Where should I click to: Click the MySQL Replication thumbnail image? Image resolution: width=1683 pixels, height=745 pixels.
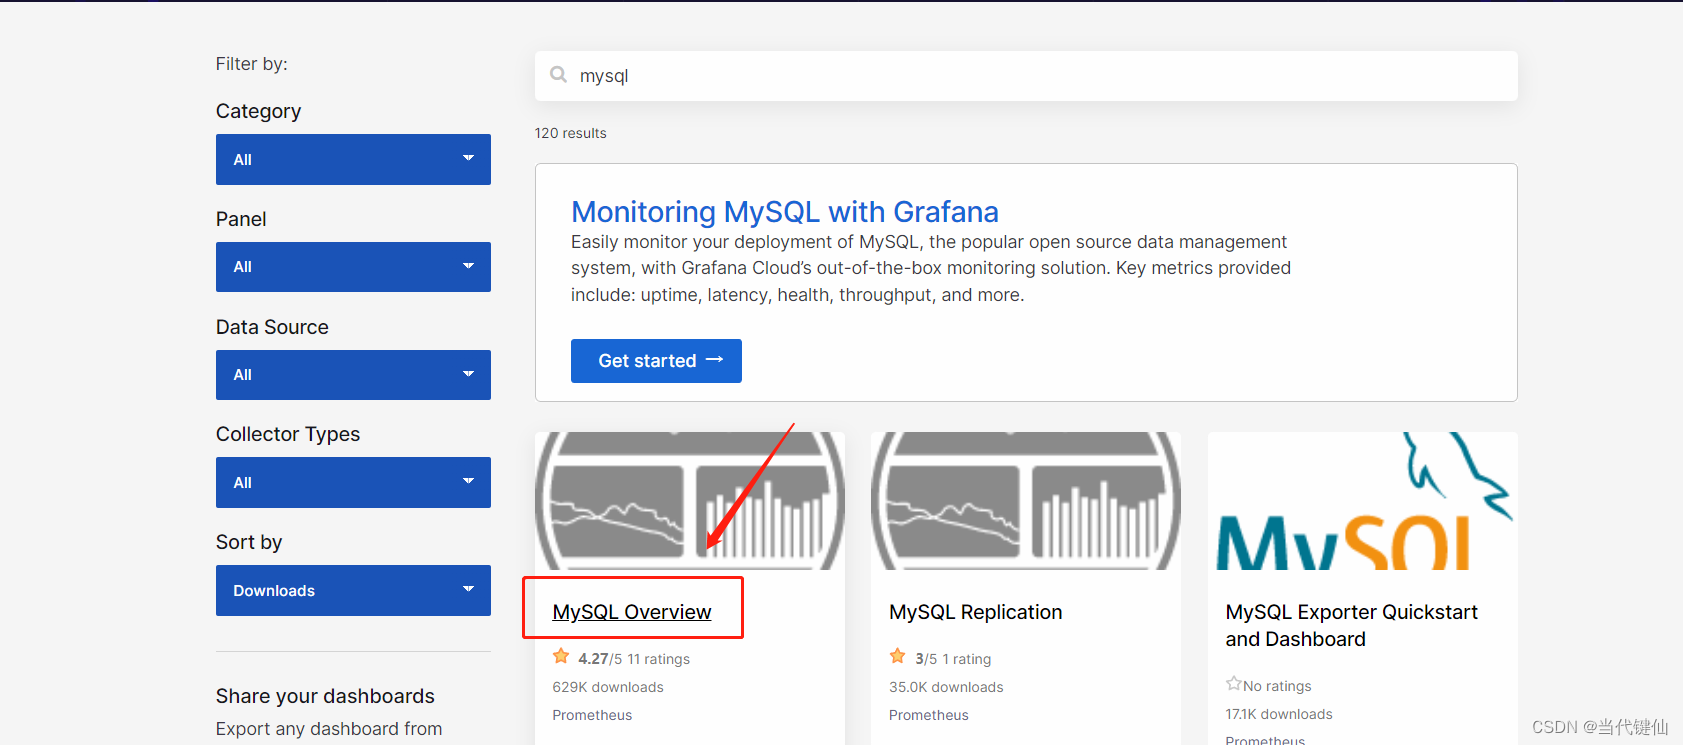[1026, 501]
